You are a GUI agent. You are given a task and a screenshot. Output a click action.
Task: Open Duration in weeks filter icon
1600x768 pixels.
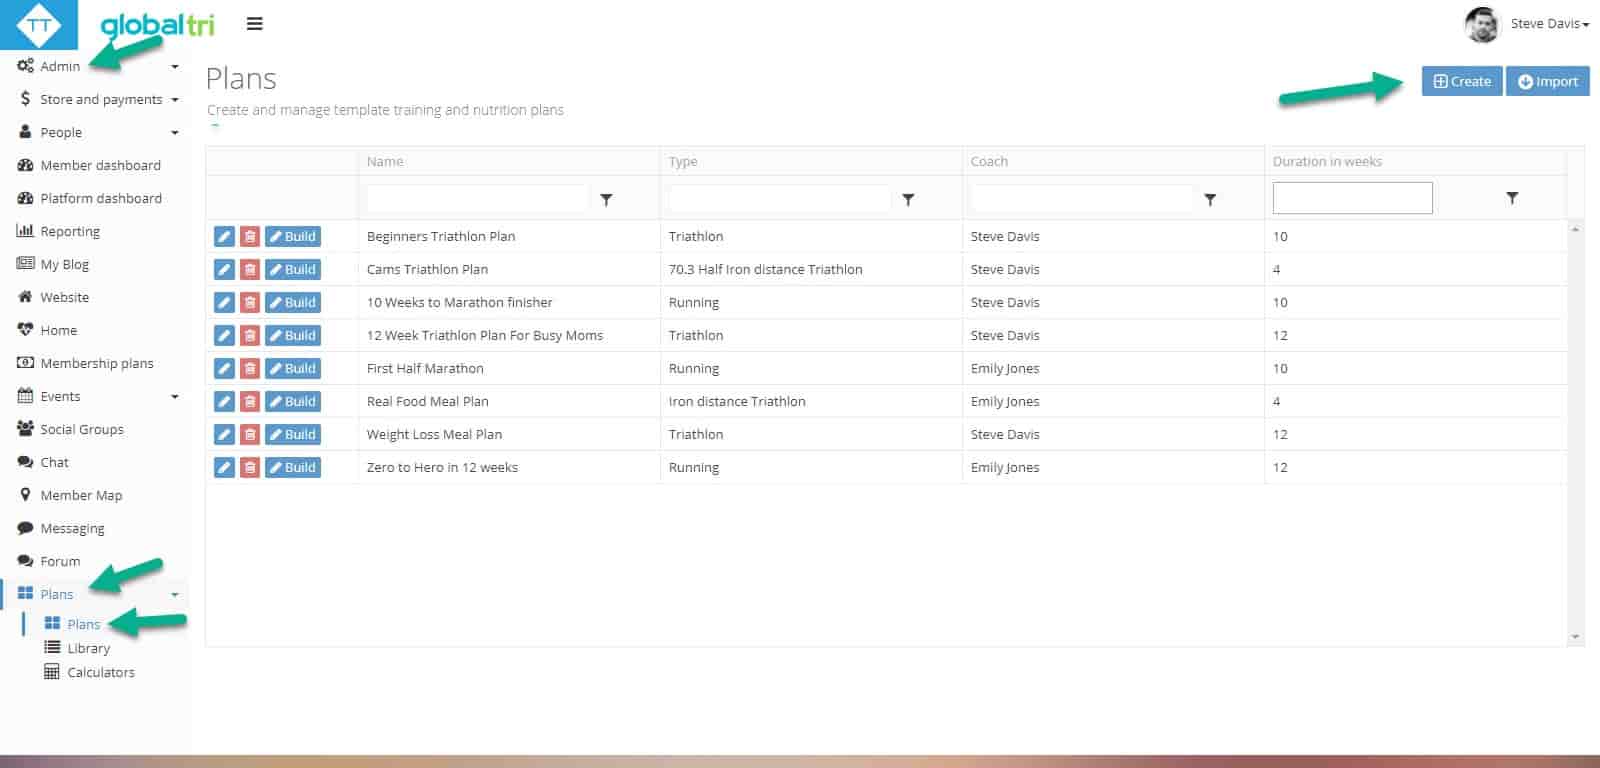1512,198
